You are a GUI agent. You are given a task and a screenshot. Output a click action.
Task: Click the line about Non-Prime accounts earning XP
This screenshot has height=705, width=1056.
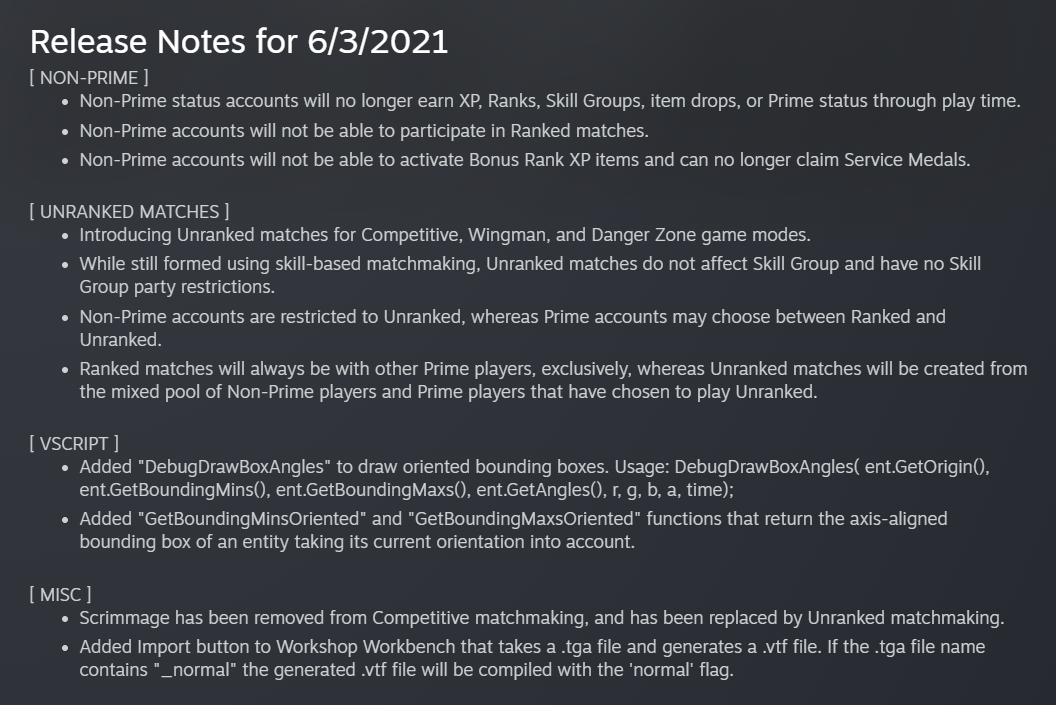pos(550,101)
